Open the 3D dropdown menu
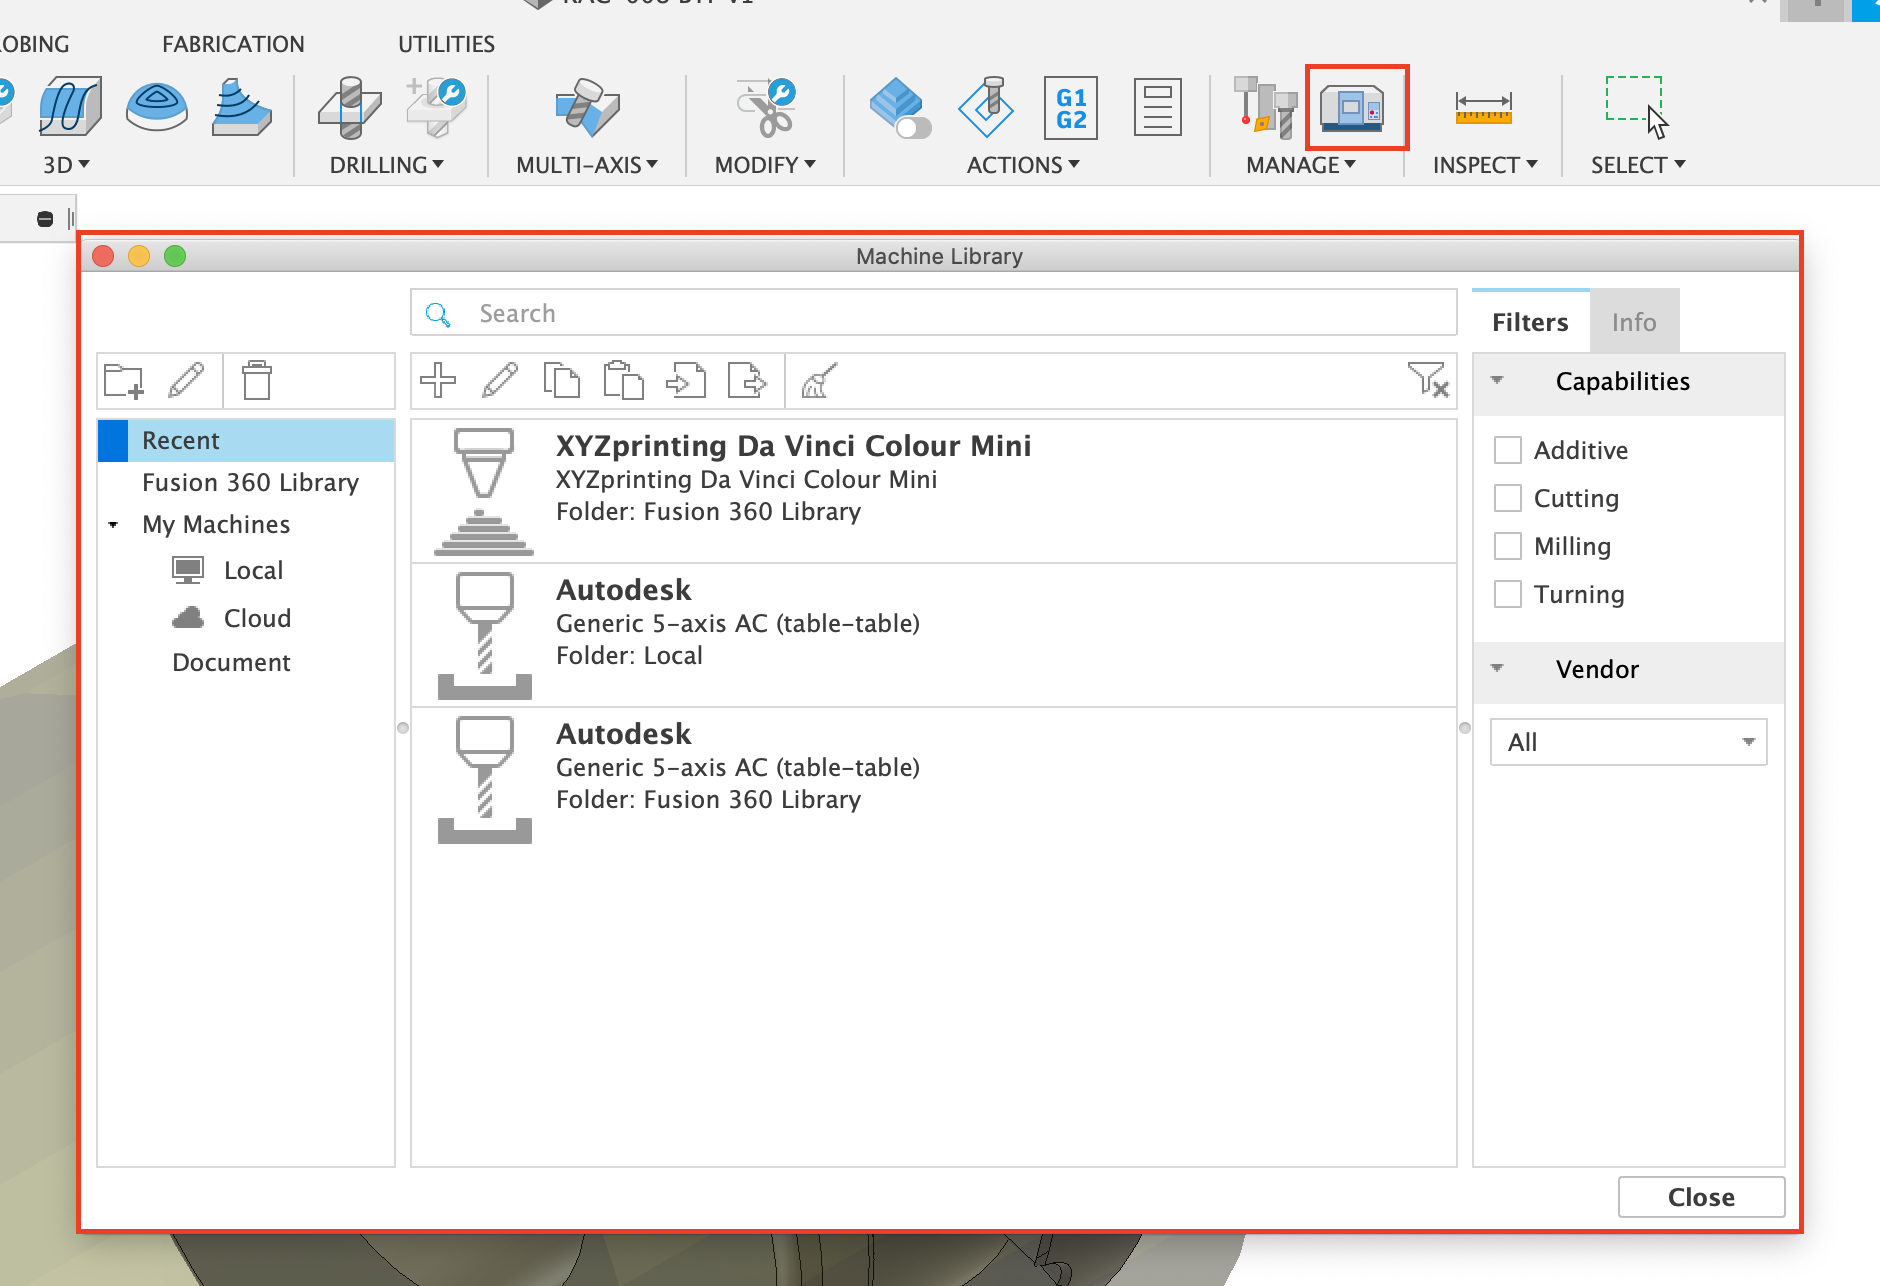 66,165
